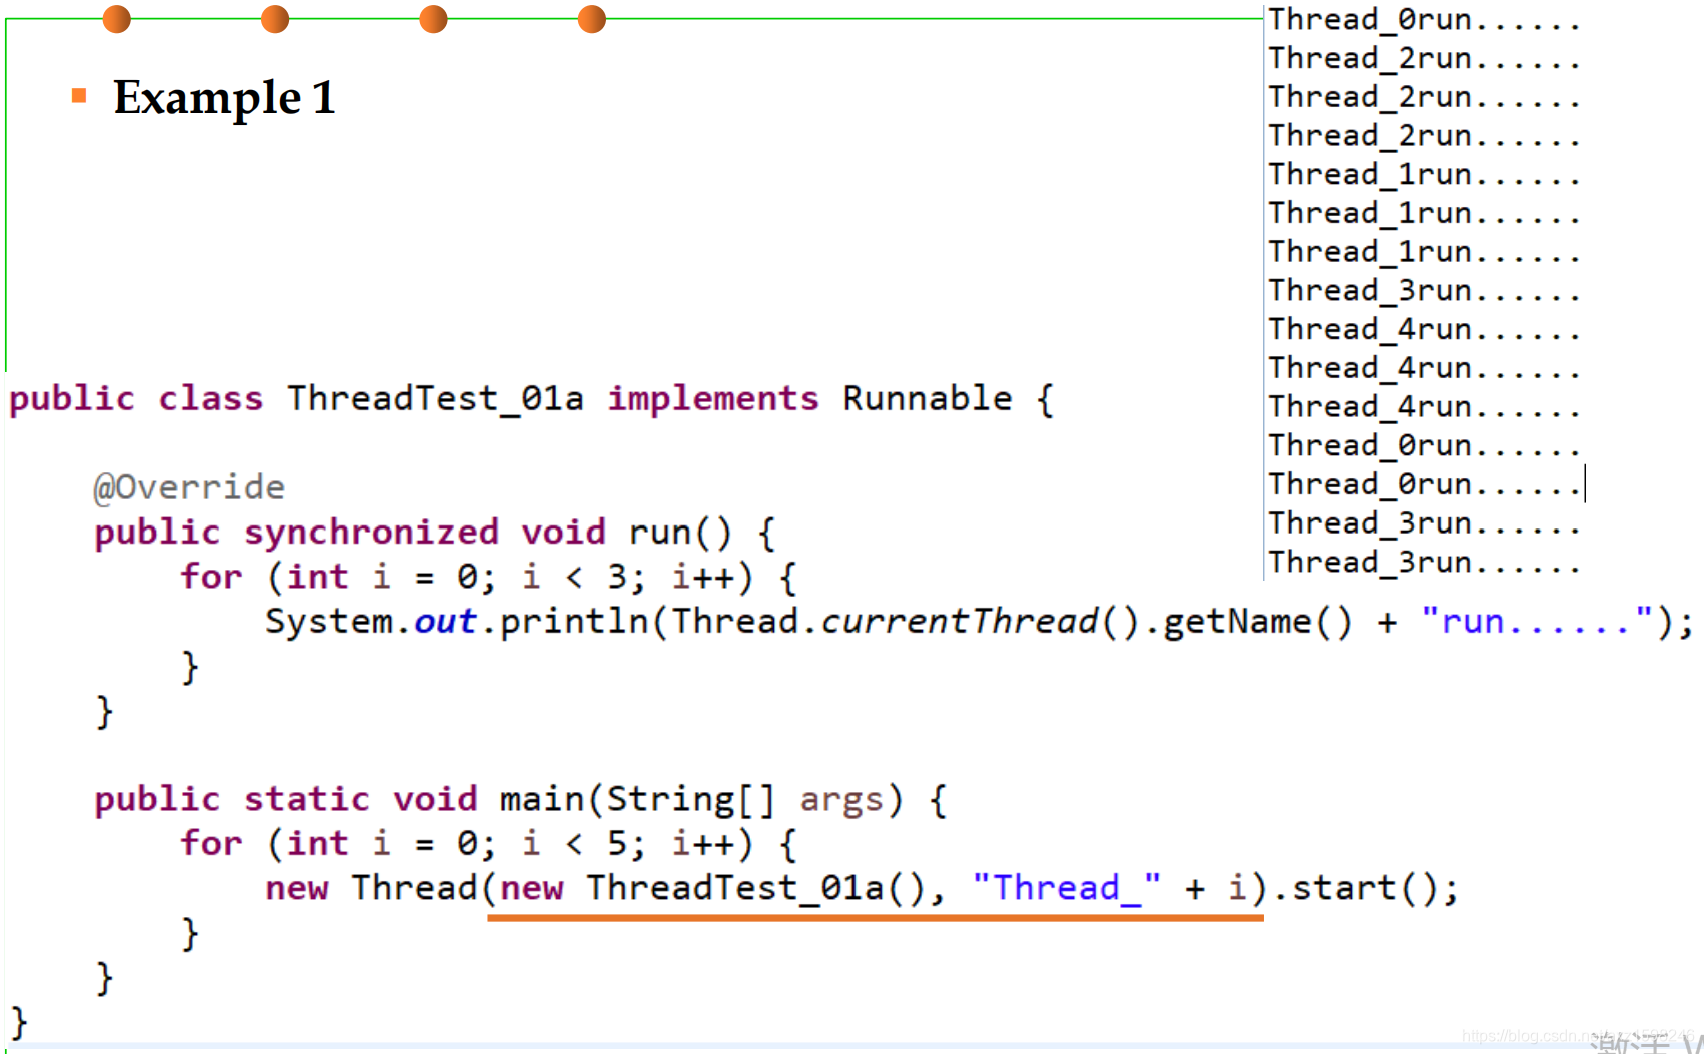Viewport: 1704px width, 1054px height.
Task: Click the "args" parameter
Action: pos(841,800)
